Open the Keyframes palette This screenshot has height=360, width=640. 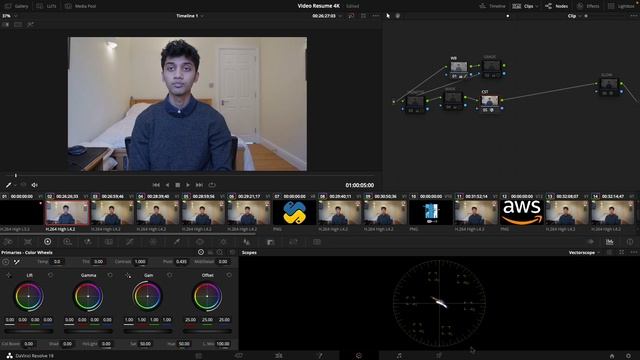click(590, 242)
